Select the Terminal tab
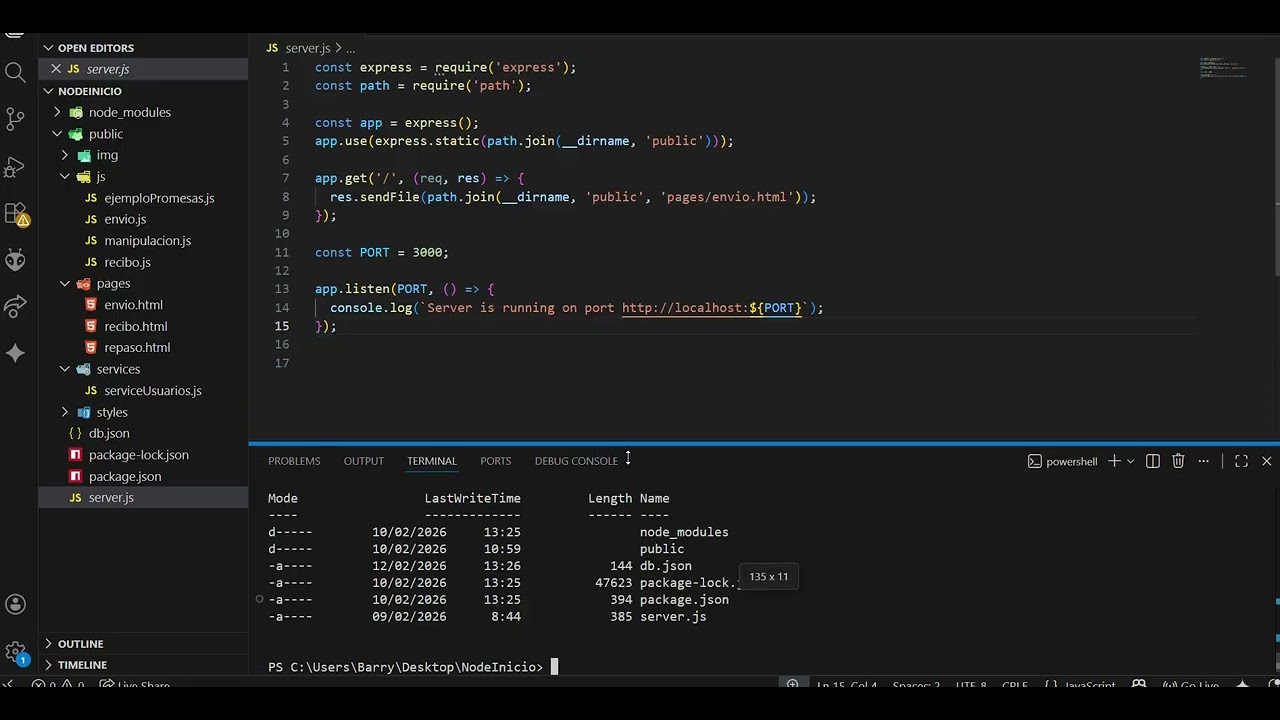The image size is (1280, 720). pos(432,461)
